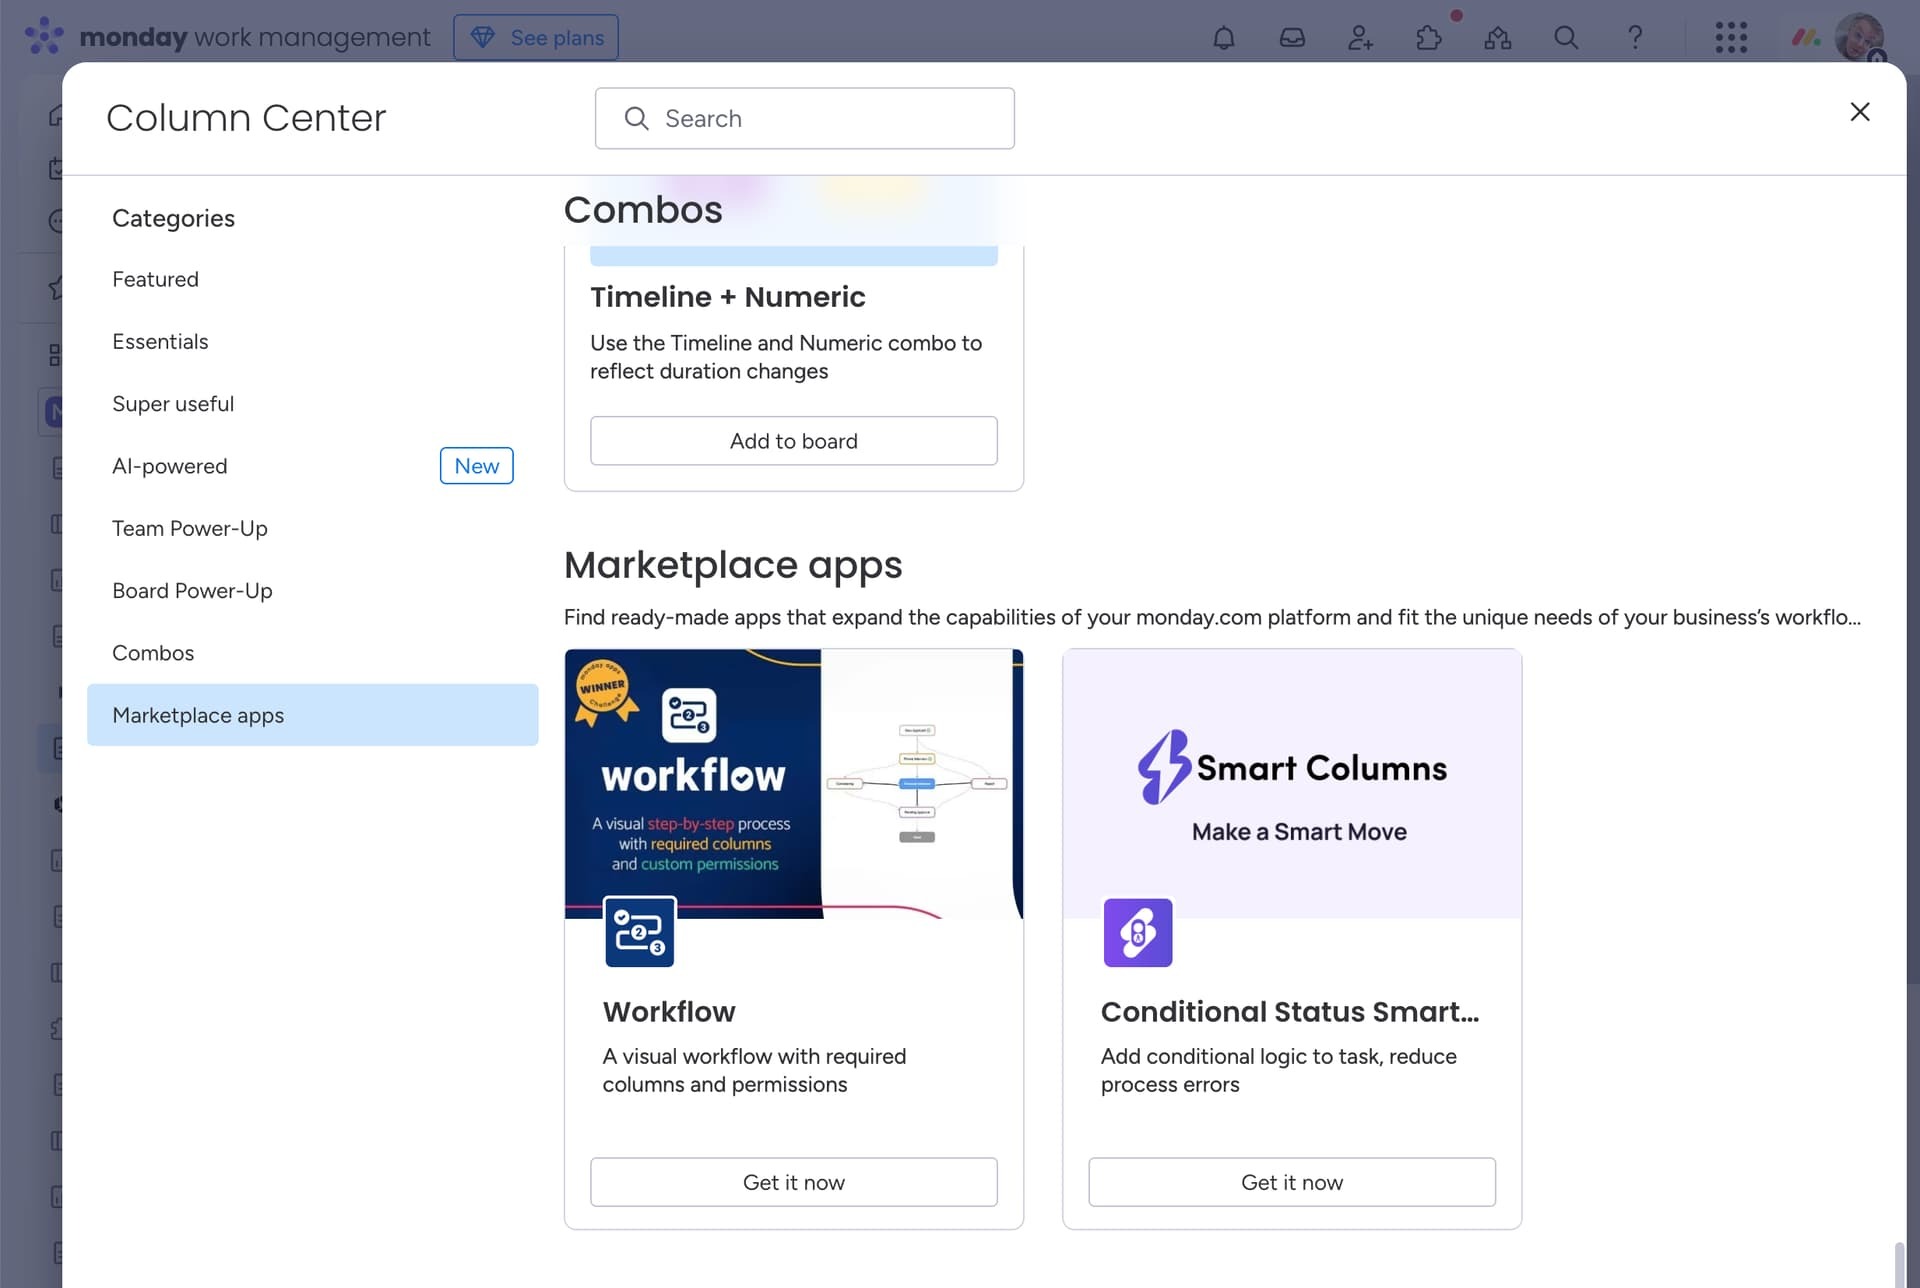Click the Conditional Status Smart... title
This screenshot has height=1288, width=1920.
(1289, 1012)
